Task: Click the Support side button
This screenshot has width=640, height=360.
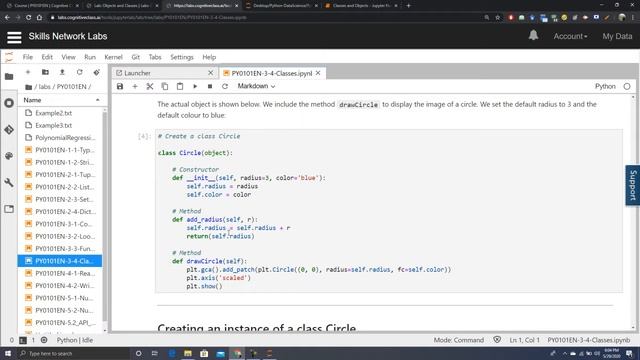Action: 633,185
